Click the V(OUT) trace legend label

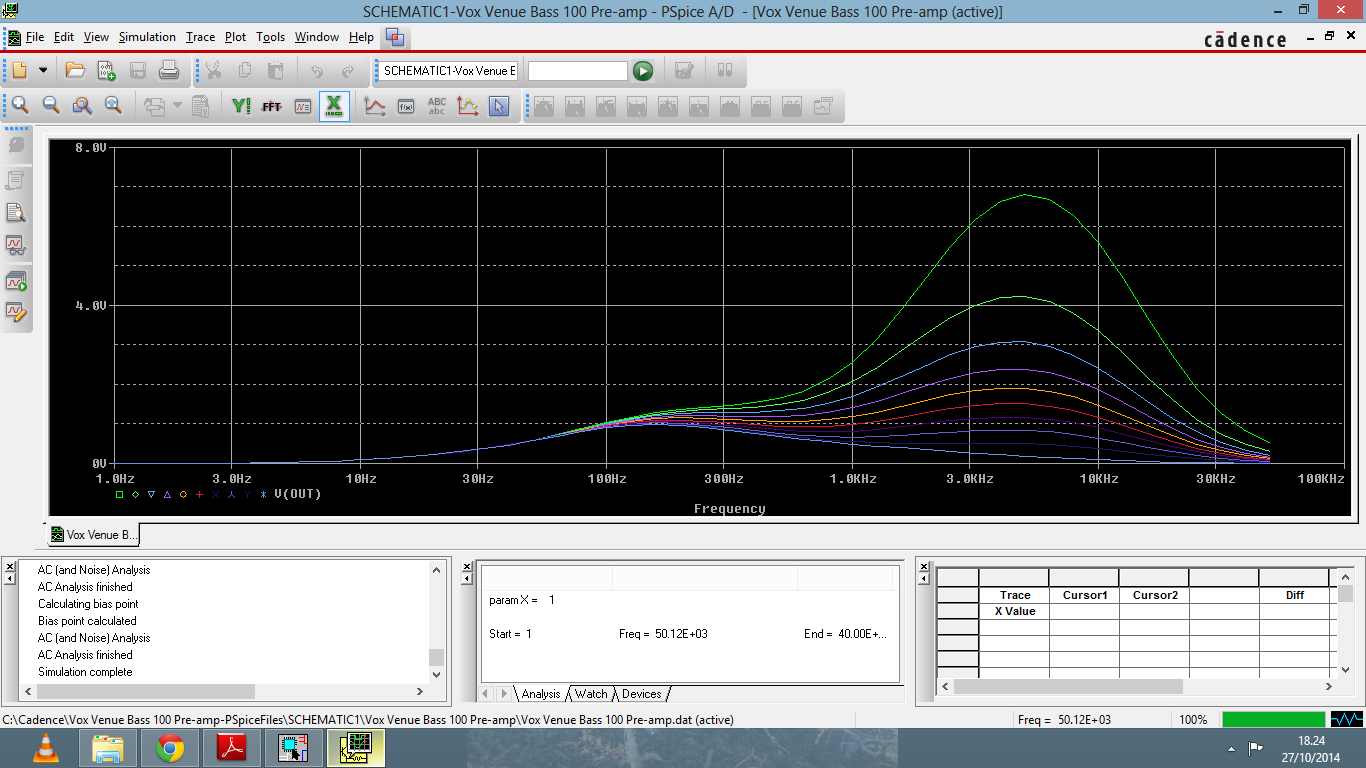click(x=298, y=494)
